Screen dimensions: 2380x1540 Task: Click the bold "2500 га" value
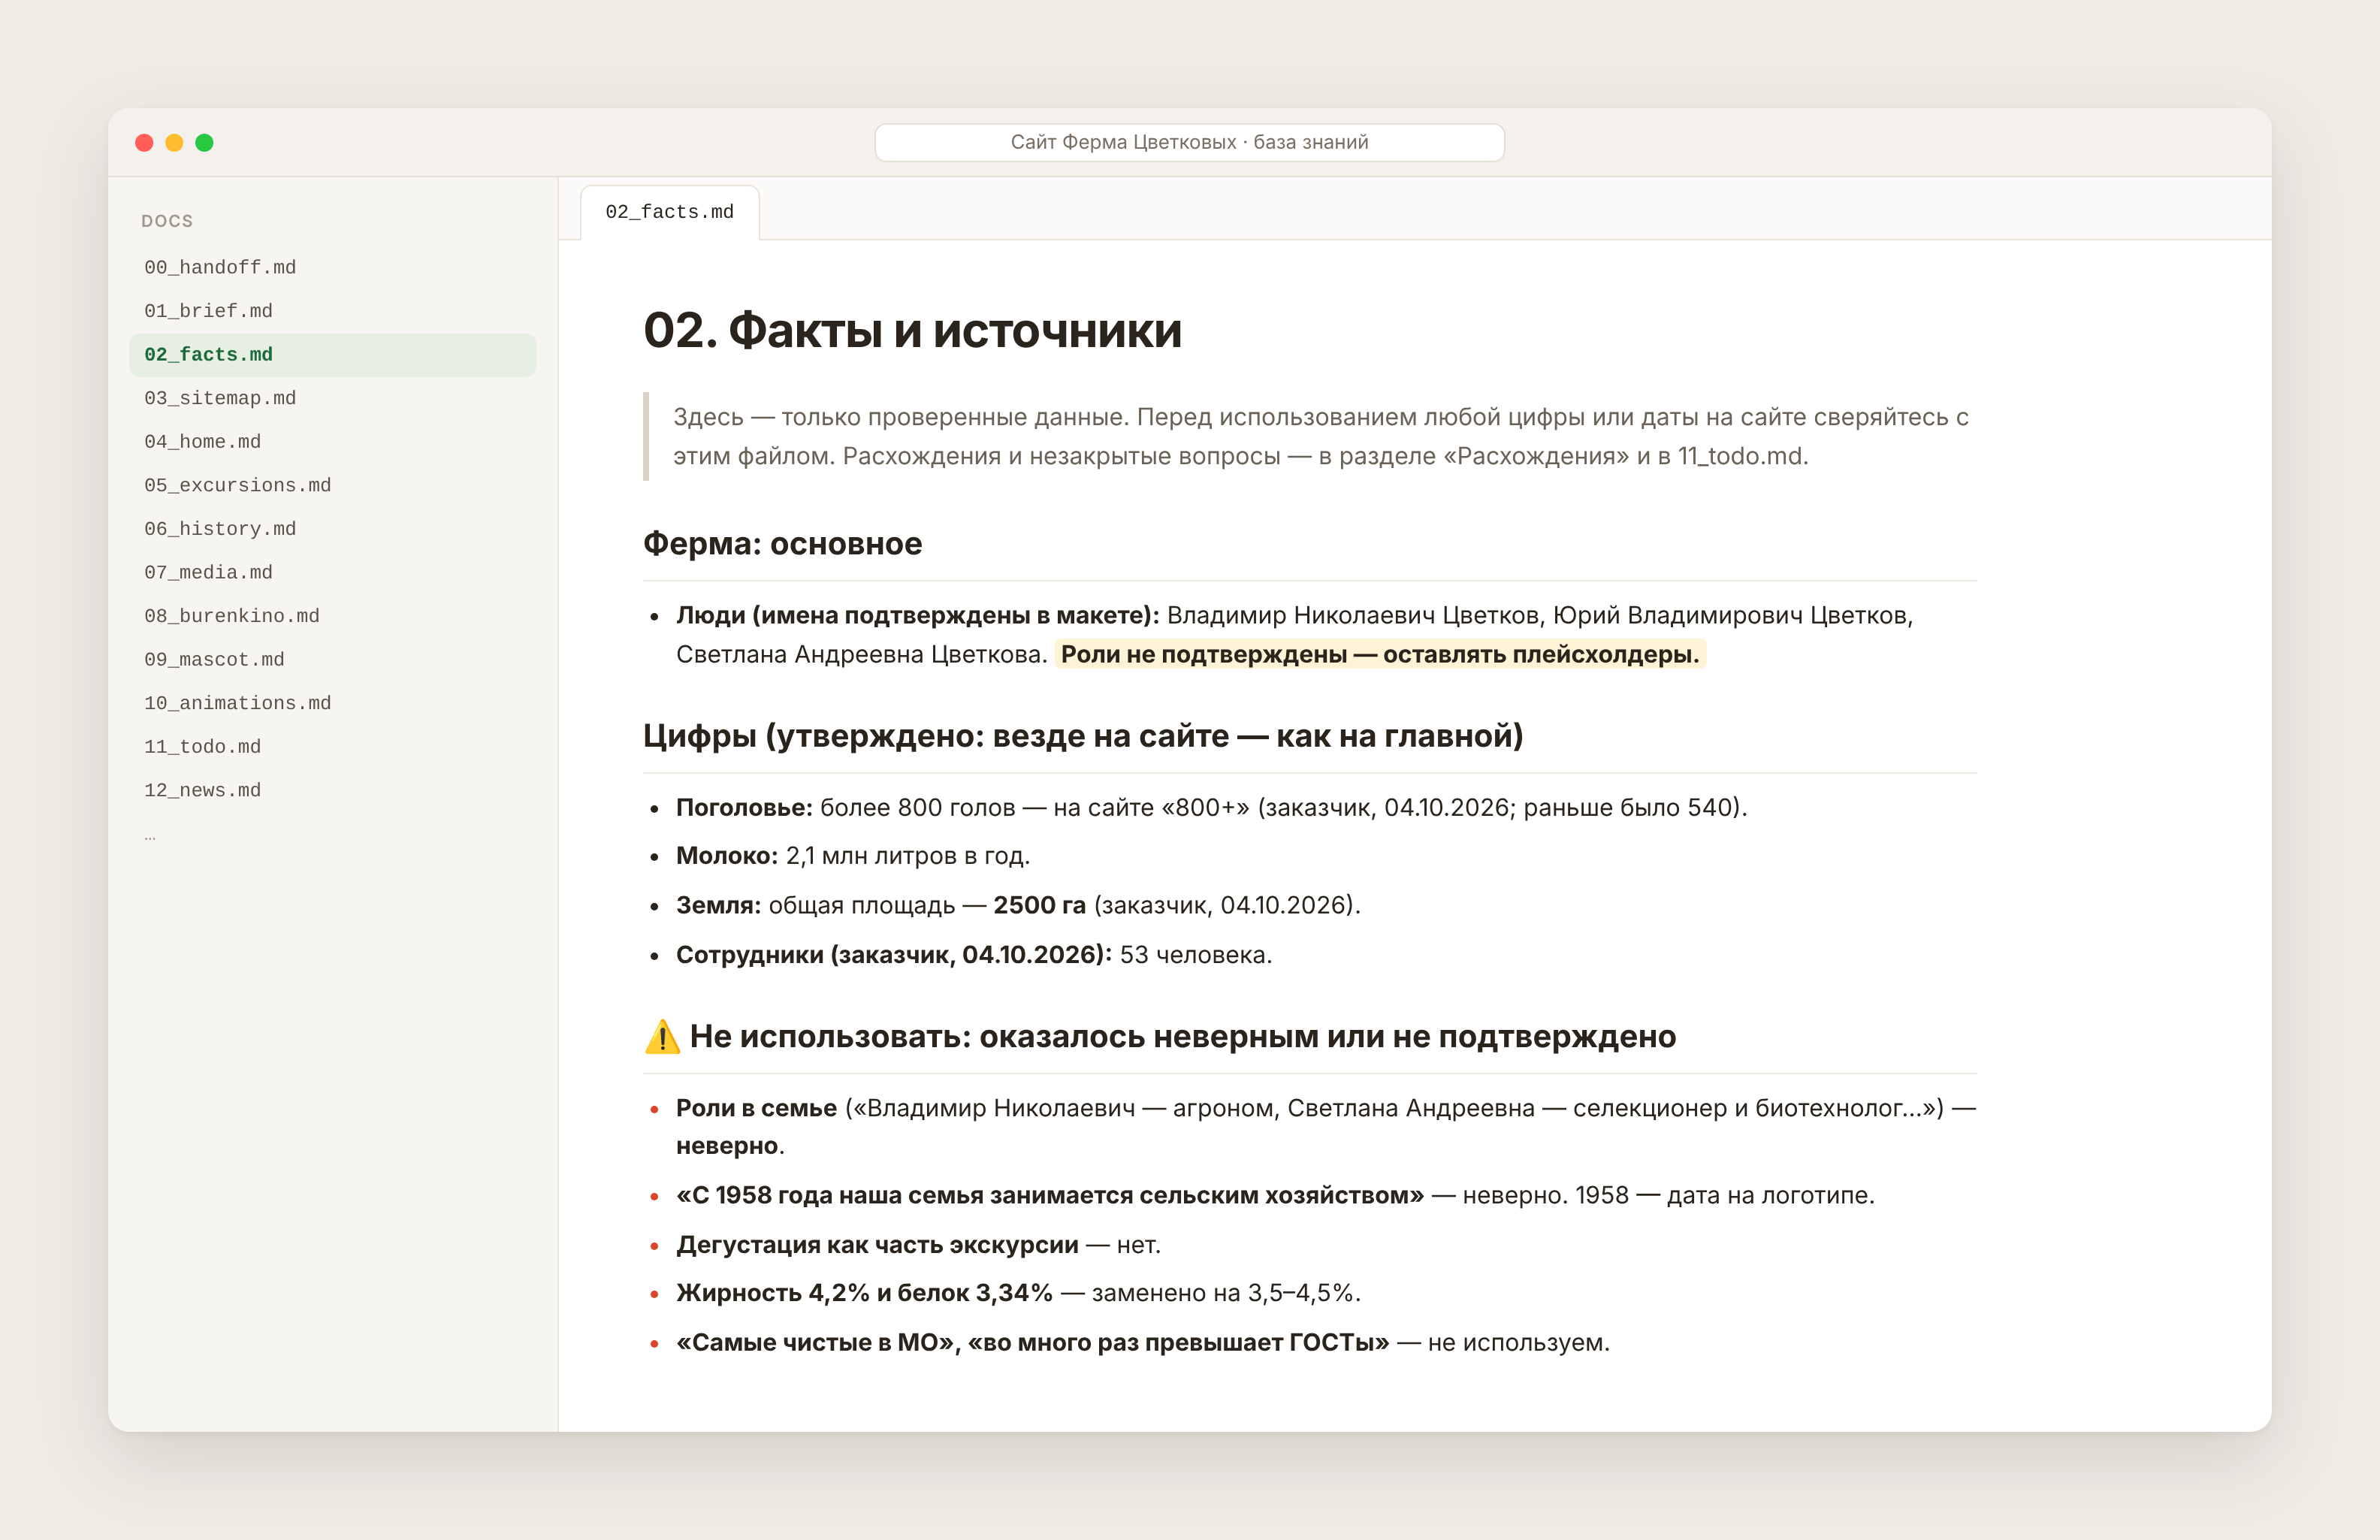pyautogui.click(x=1039, y=905)
